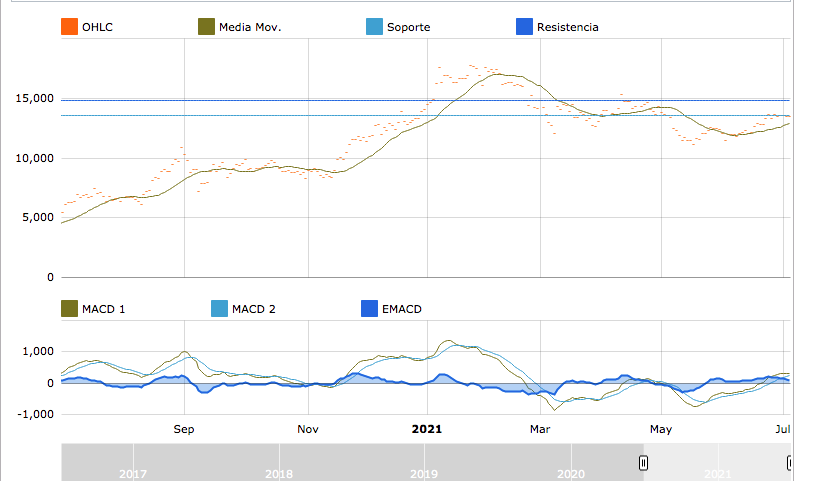
Task: Click the blue EMACD legend swatch
Action: (369, 309)
